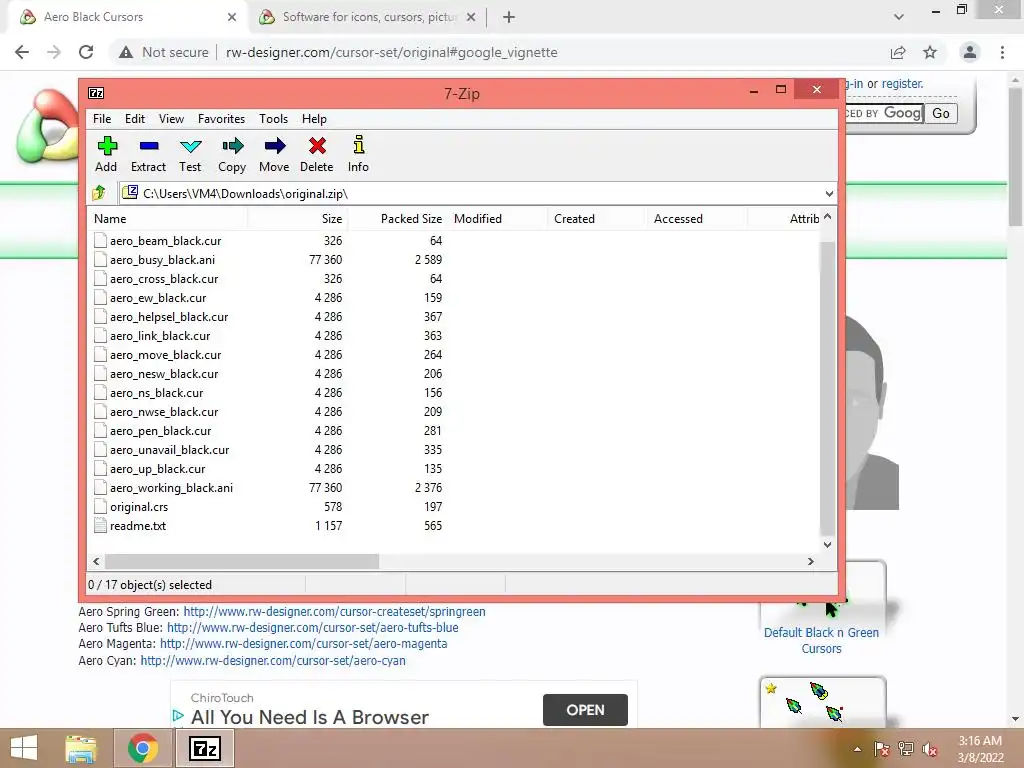Sort by the Packed Size column

397,219
